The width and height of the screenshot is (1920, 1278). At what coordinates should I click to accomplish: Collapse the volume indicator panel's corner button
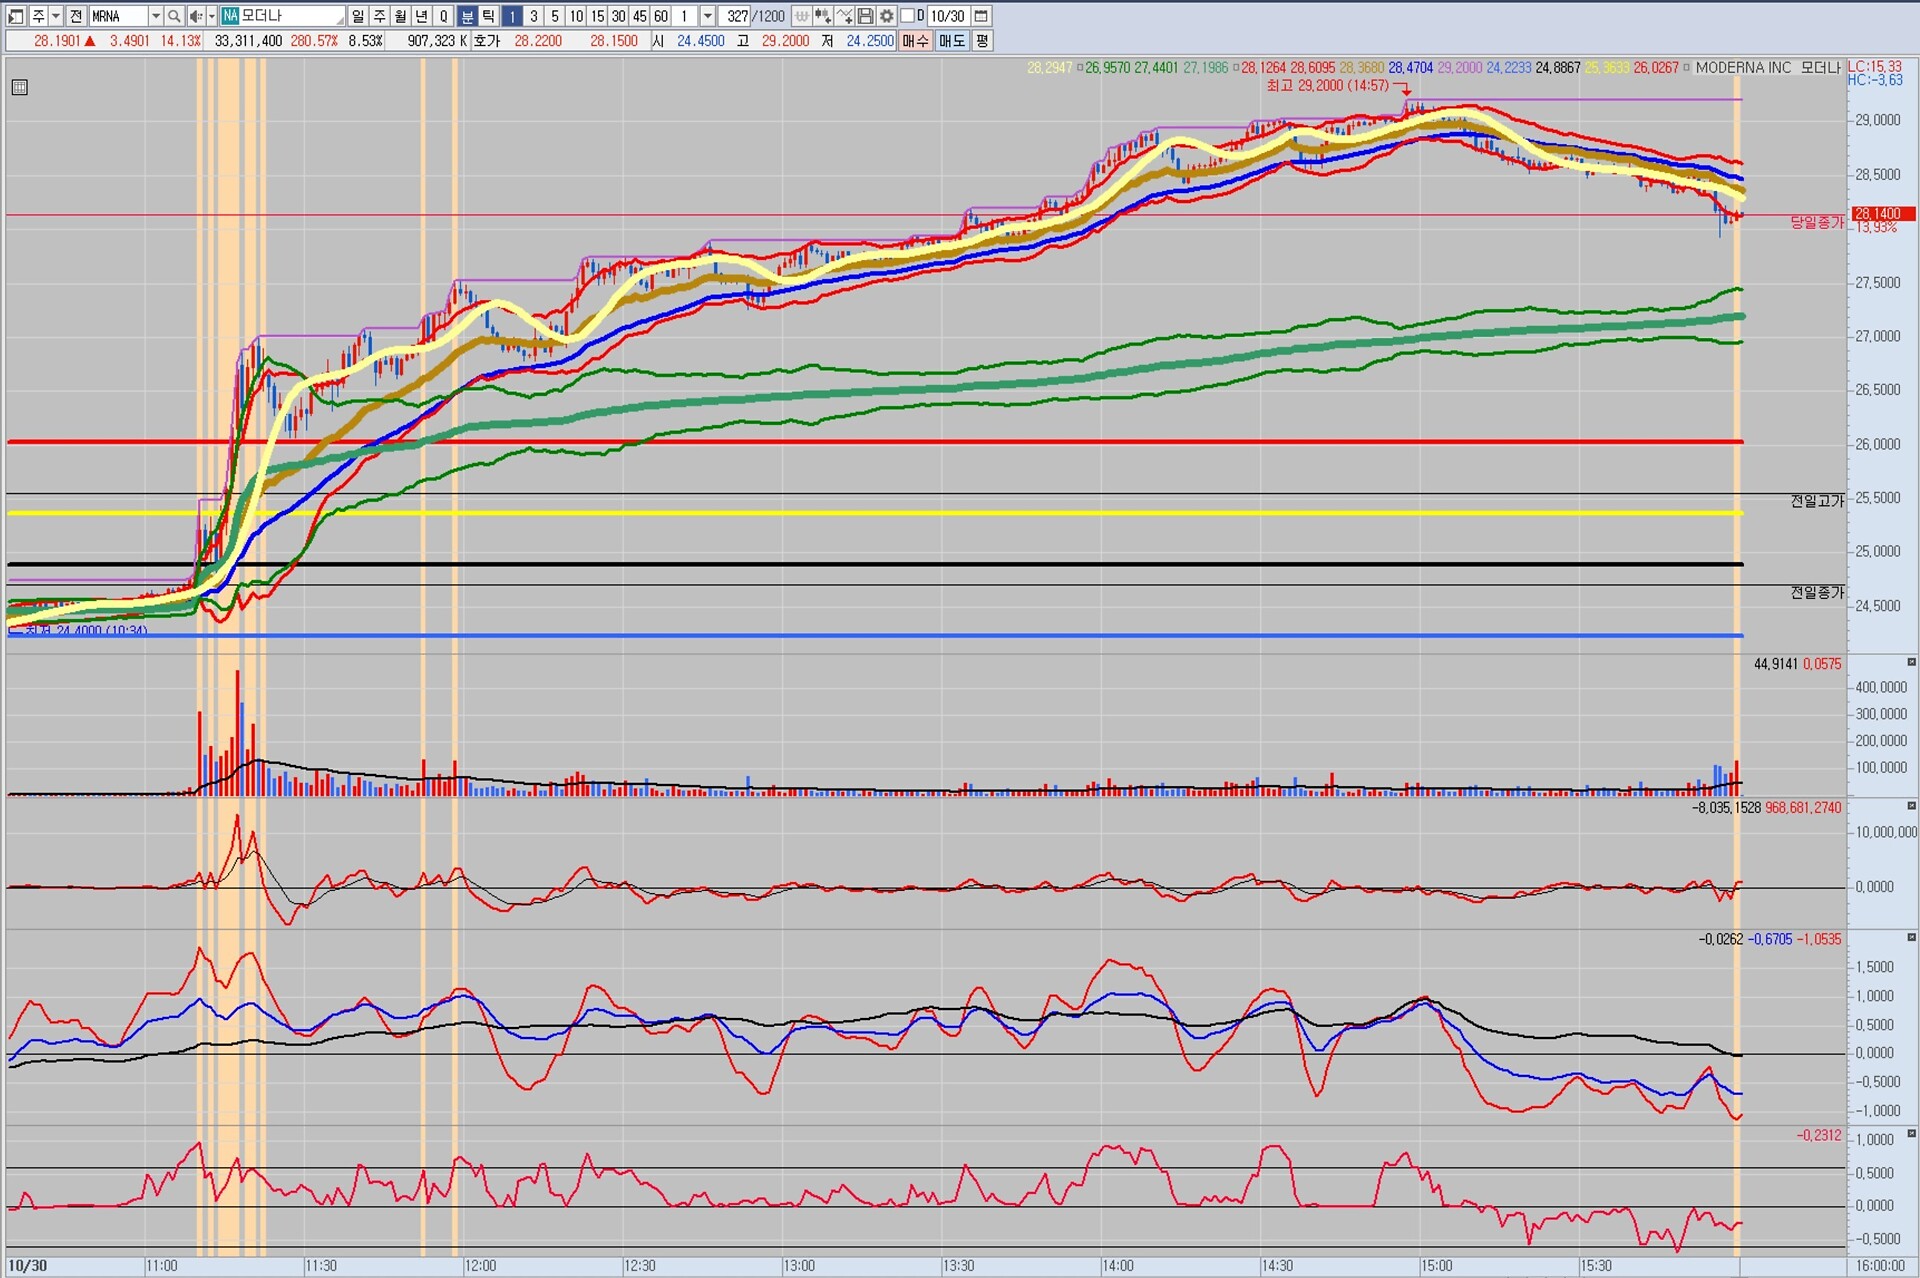point(1911,662)
